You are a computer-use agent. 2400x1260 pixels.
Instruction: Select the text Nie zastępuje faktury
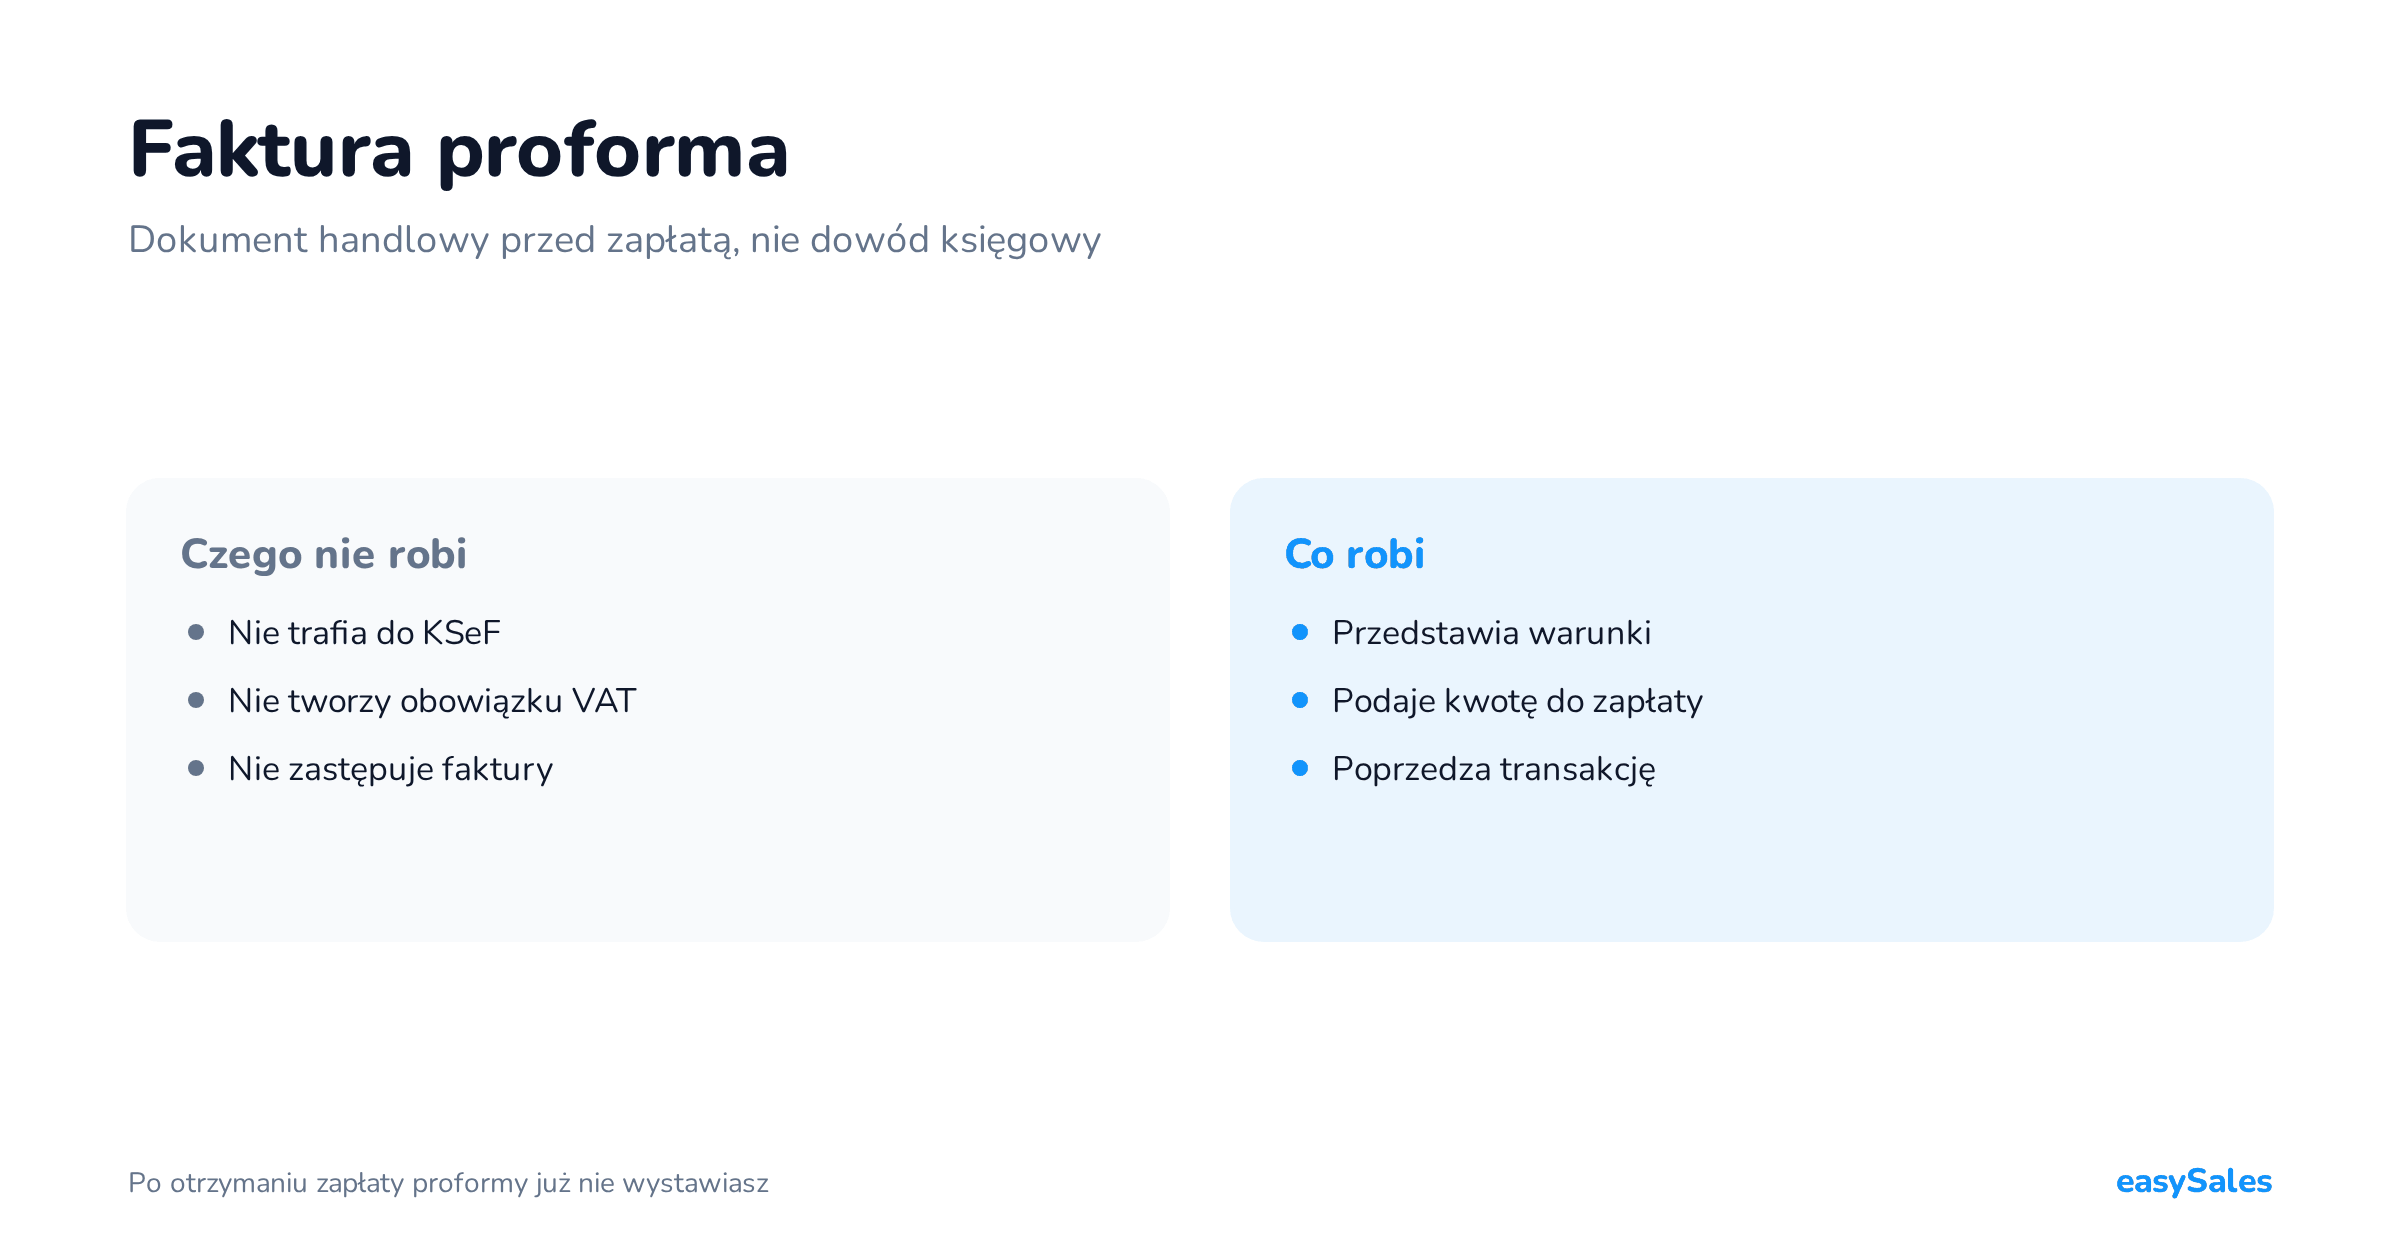(x=391, y=770)
